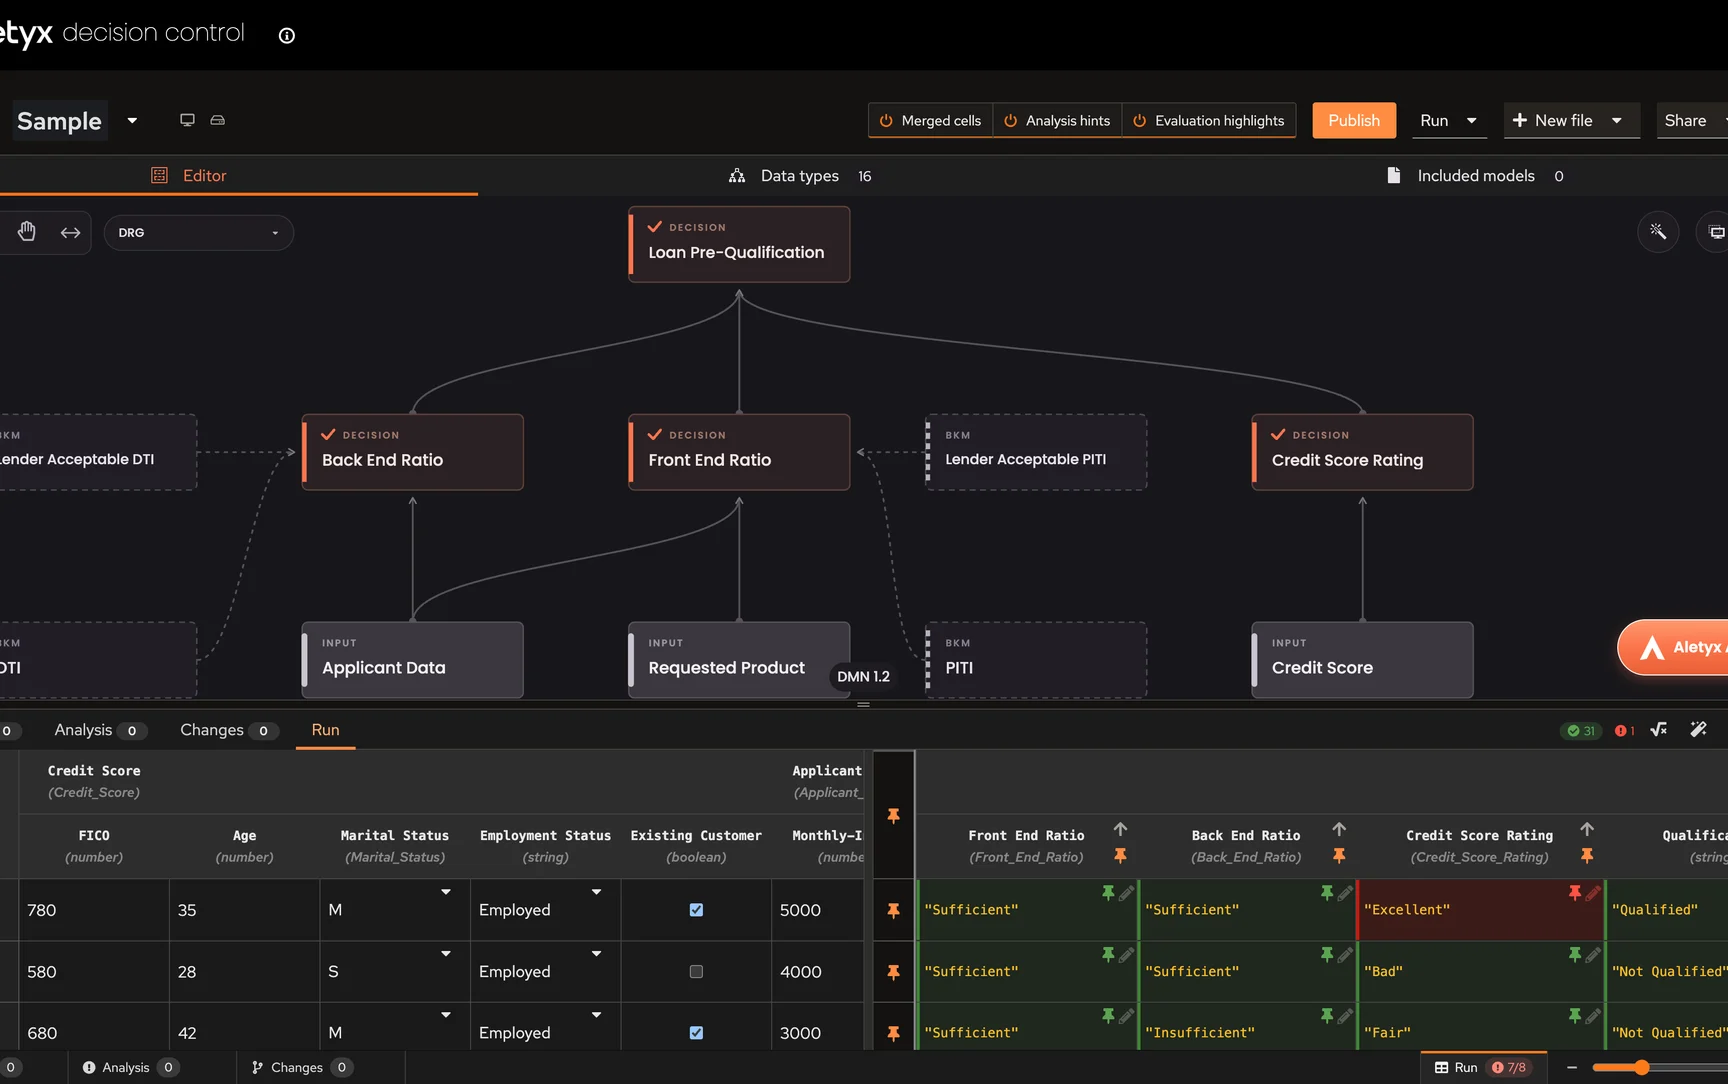1728x1084 pixels.
Task: Click the Lender Acceptable PITI BKM node
Action: (1036, 452)
